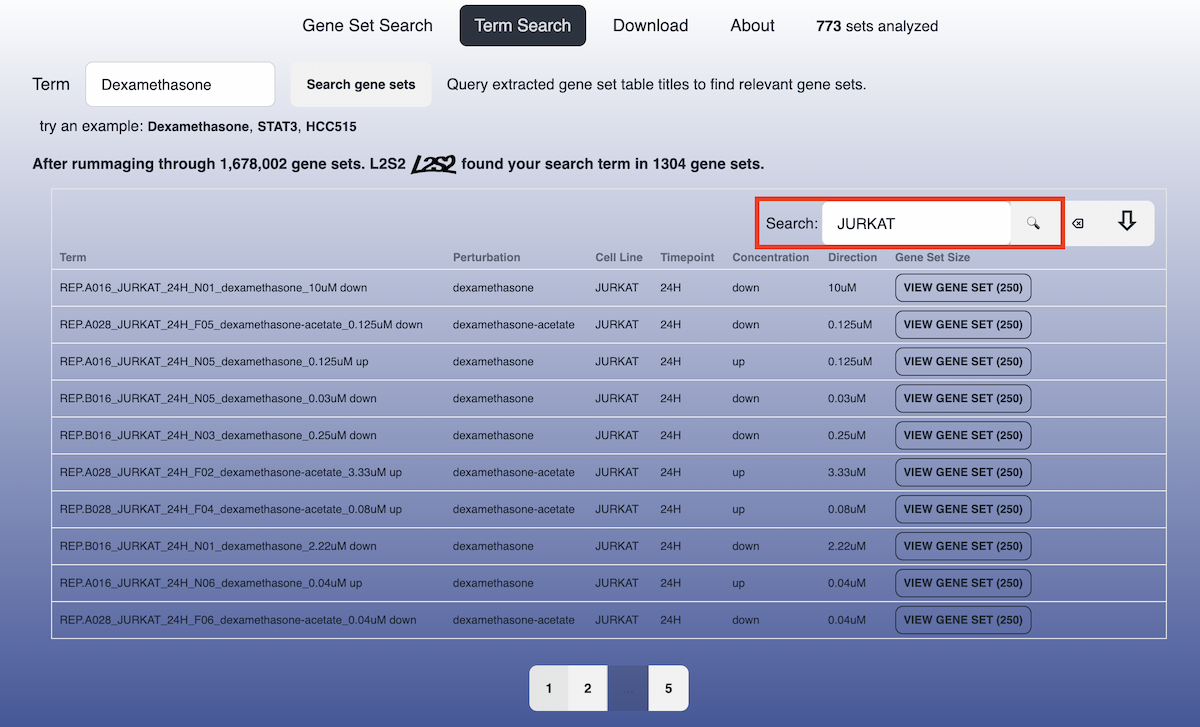Click the download arrow icon
The width and height of the screenshot is (1200, 727).
click(1127, 222)
